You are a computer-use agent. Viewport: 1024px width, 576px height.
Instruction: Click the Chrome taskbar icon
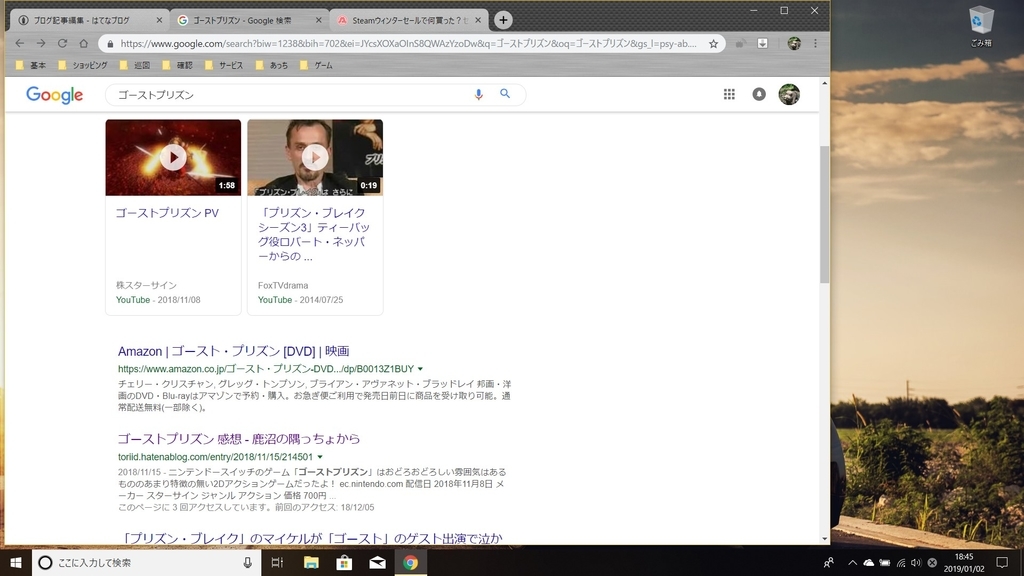pos(410,562)
